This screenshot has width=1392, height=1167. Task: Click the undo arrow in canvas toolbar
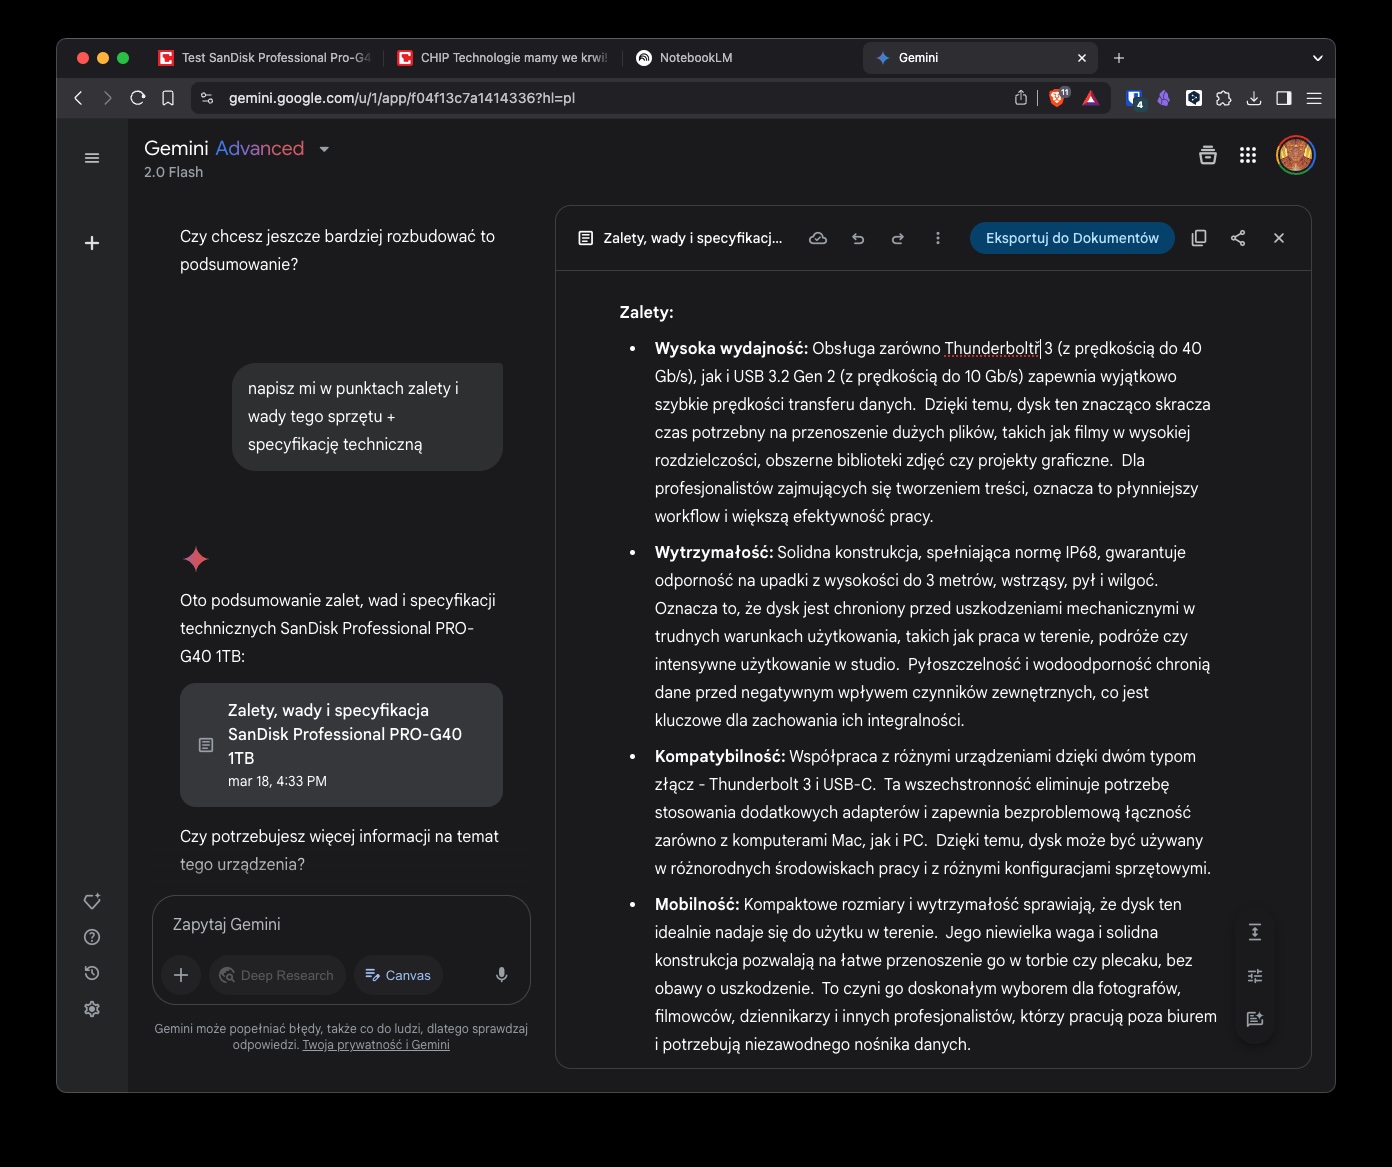(x=858, y=238)
